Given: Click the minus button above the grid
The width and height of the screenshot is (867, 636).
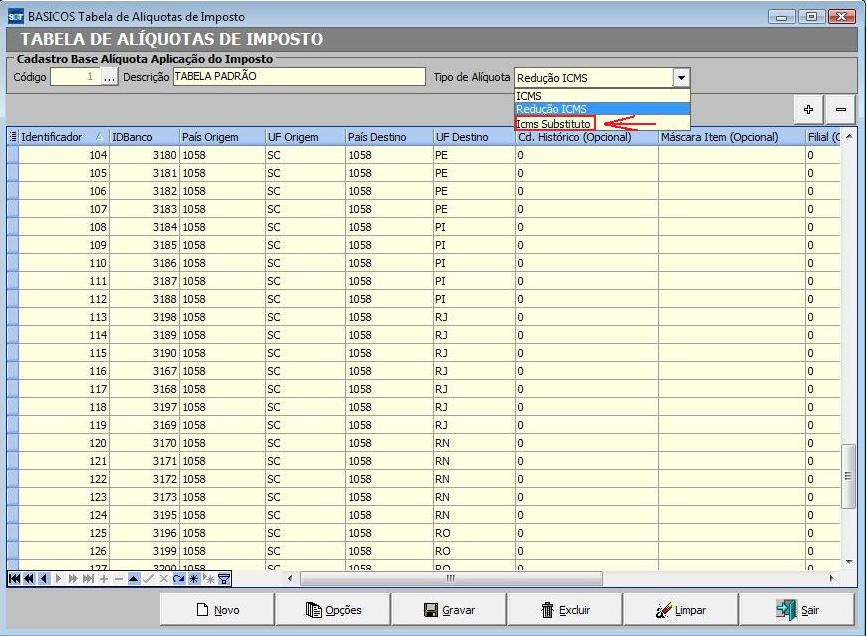Looking at the screenshot, I should (841, 109).
